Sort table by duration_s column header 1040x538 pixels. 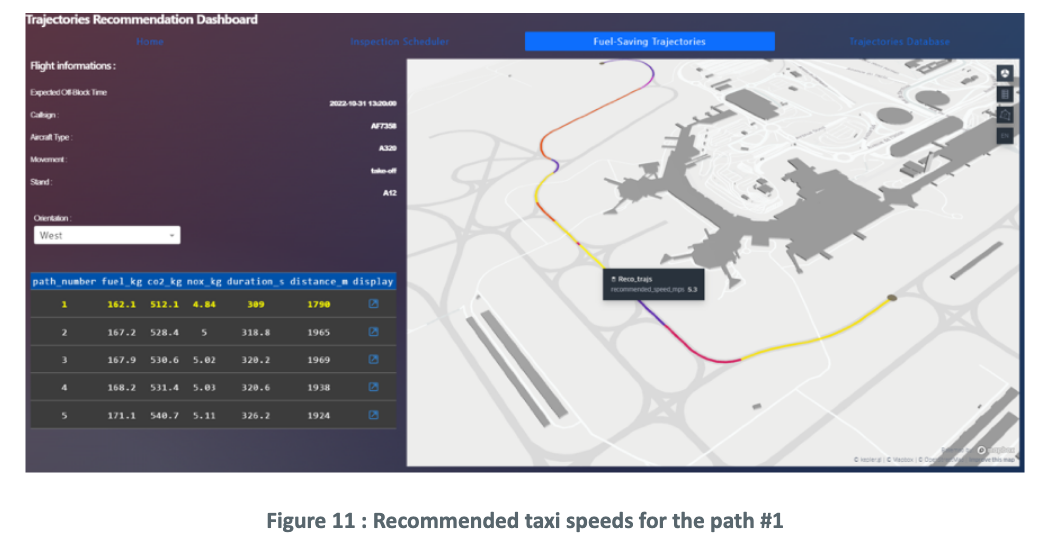click(255, 281)
